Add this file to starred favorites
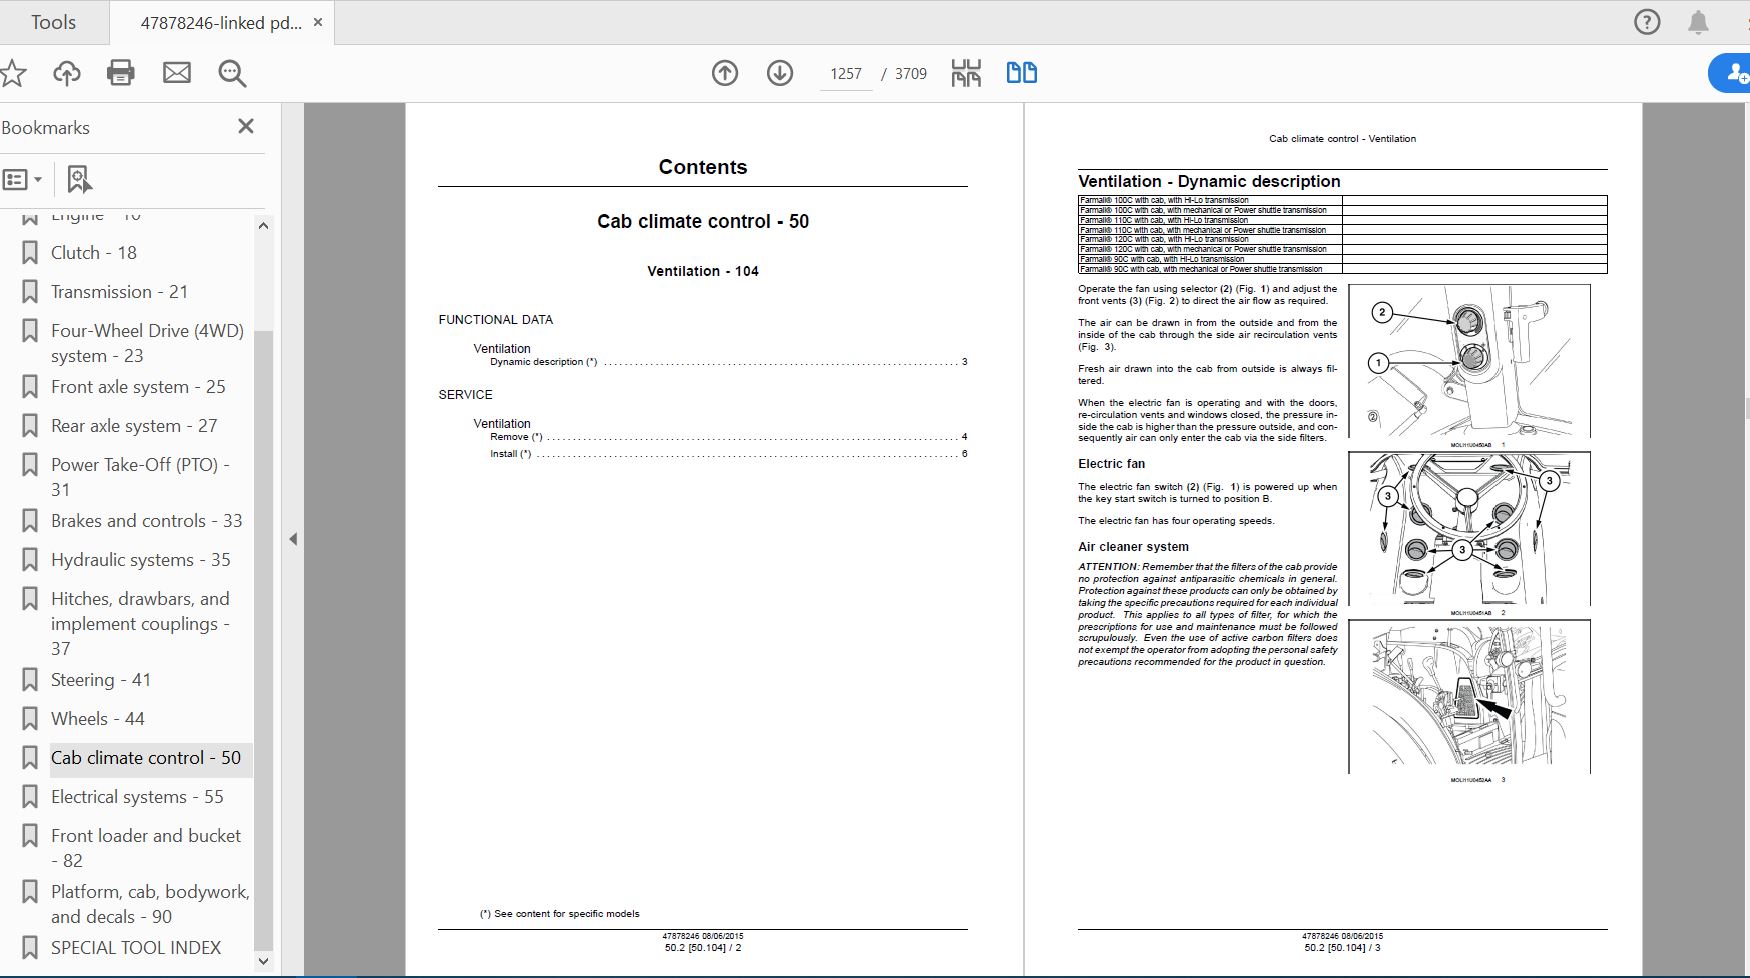 12,73
